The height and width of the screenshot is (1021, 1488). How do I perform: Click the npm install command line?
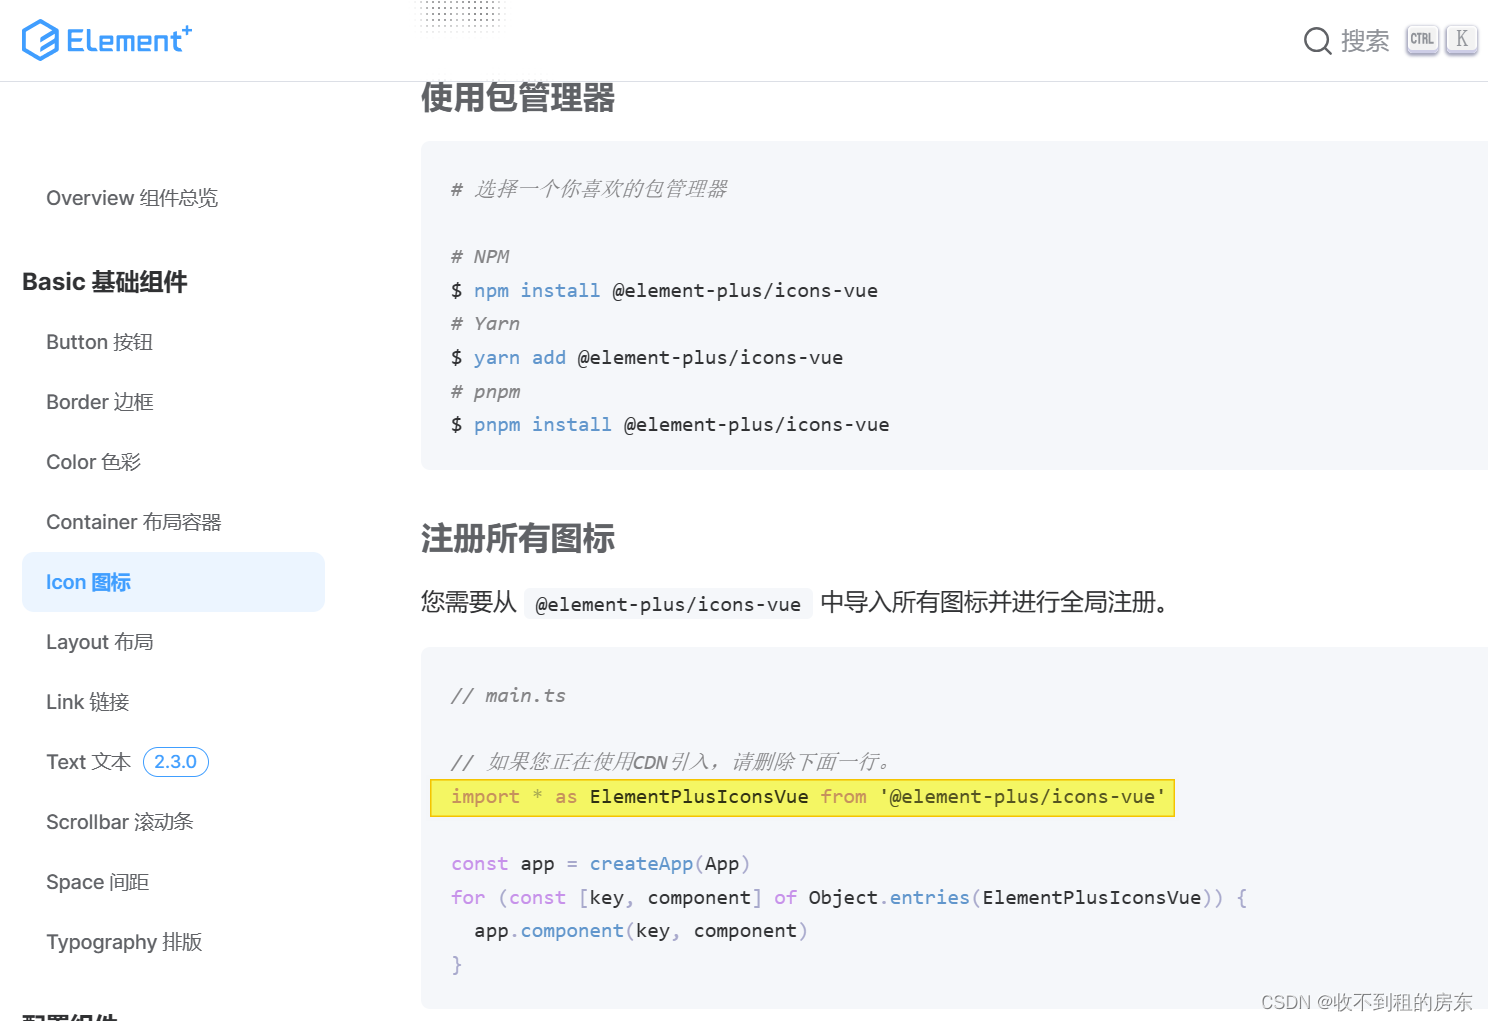(664, 291)
